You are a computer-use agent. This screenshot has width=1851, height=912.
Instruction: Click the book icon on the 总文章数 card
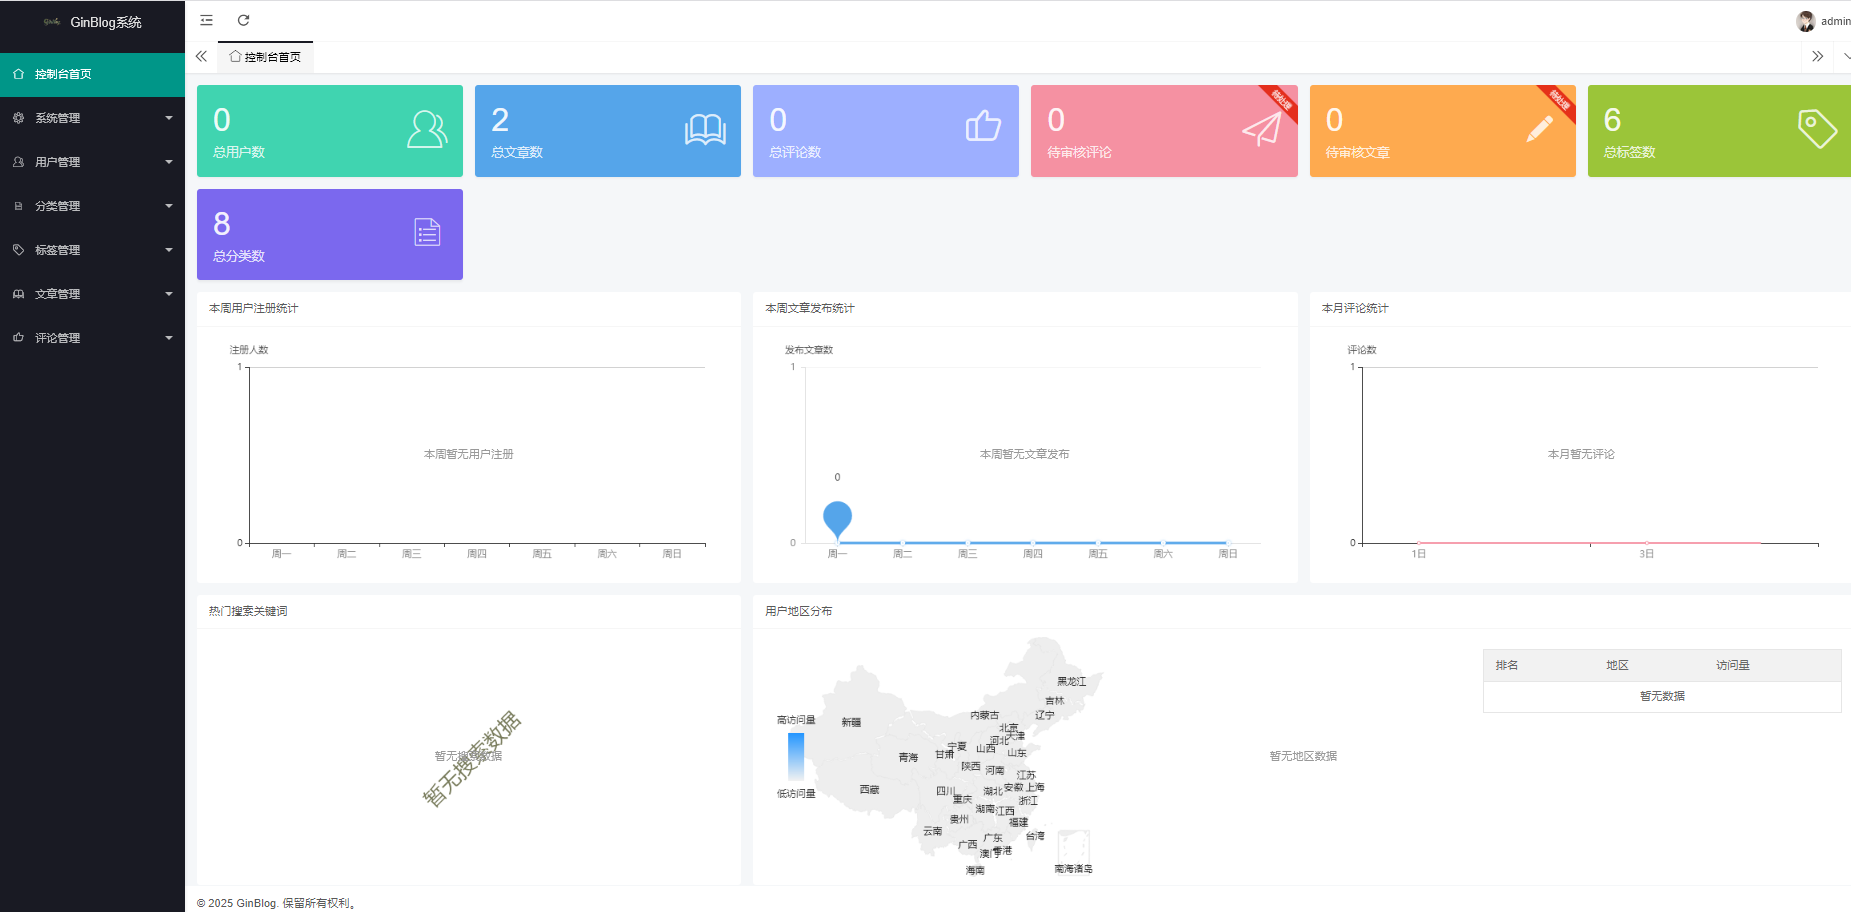(705, 130)
